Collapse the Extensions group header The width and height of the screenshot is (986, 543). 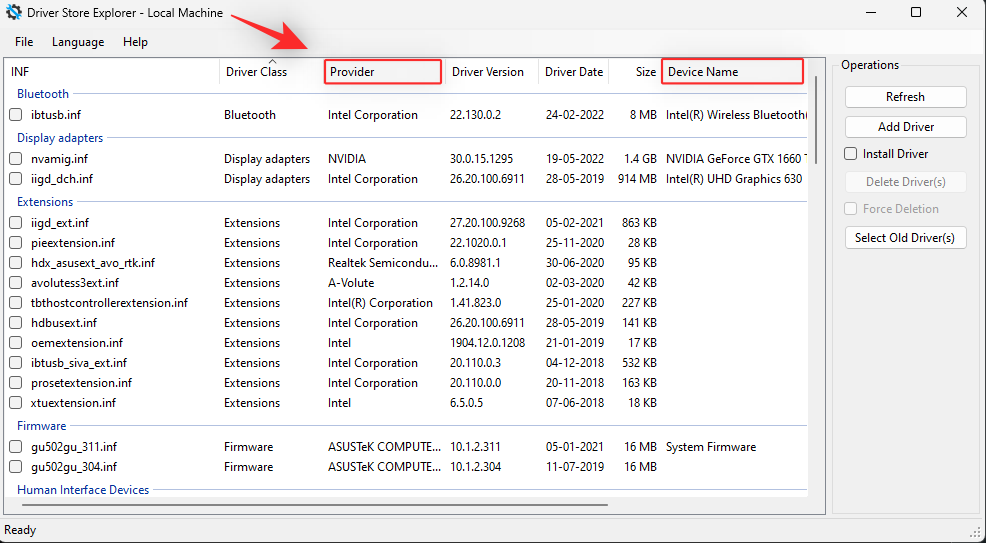[x=45, y=202]
